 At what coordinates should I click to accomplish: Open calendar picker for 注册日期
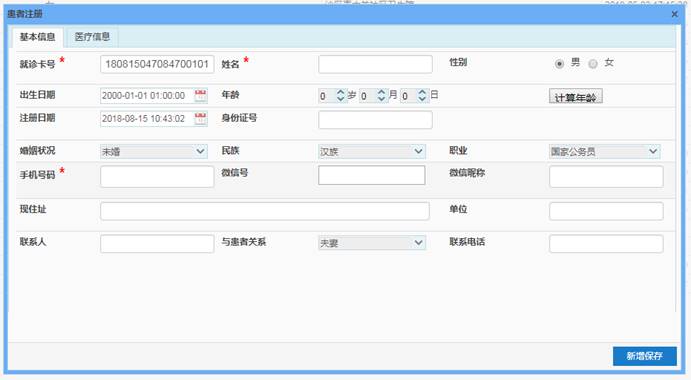tap(201, 119)
